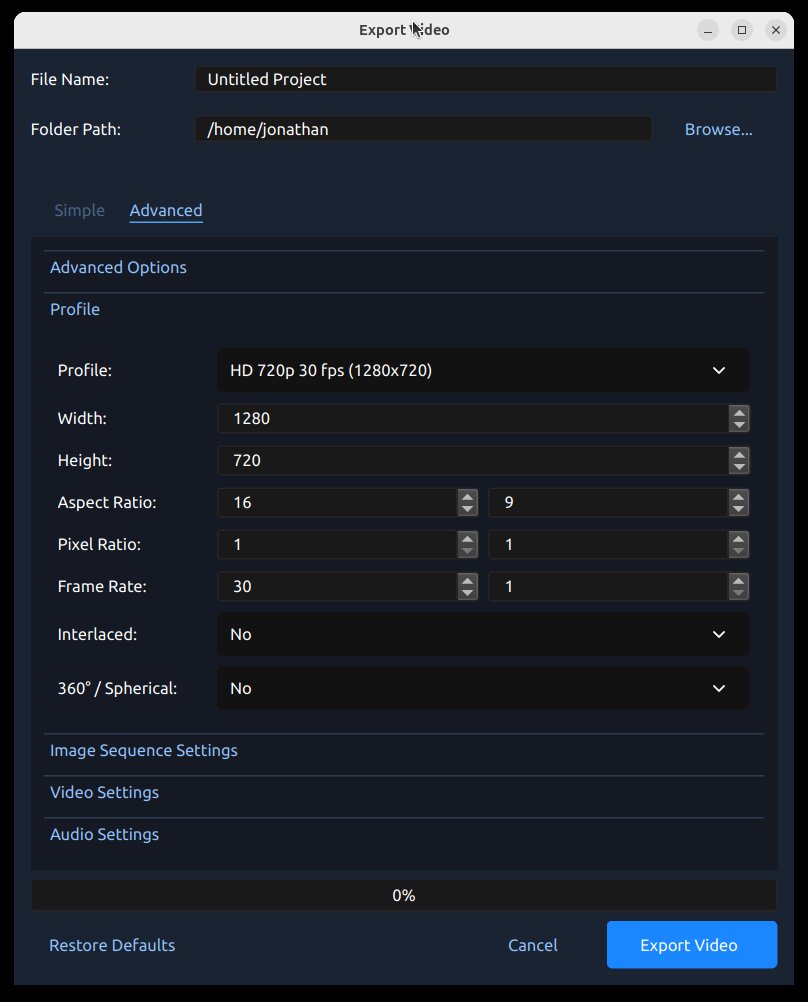This screenshot has width=808, height=1002.
Task: Collapse the Profile section
Action: click(x=75, y=309)
